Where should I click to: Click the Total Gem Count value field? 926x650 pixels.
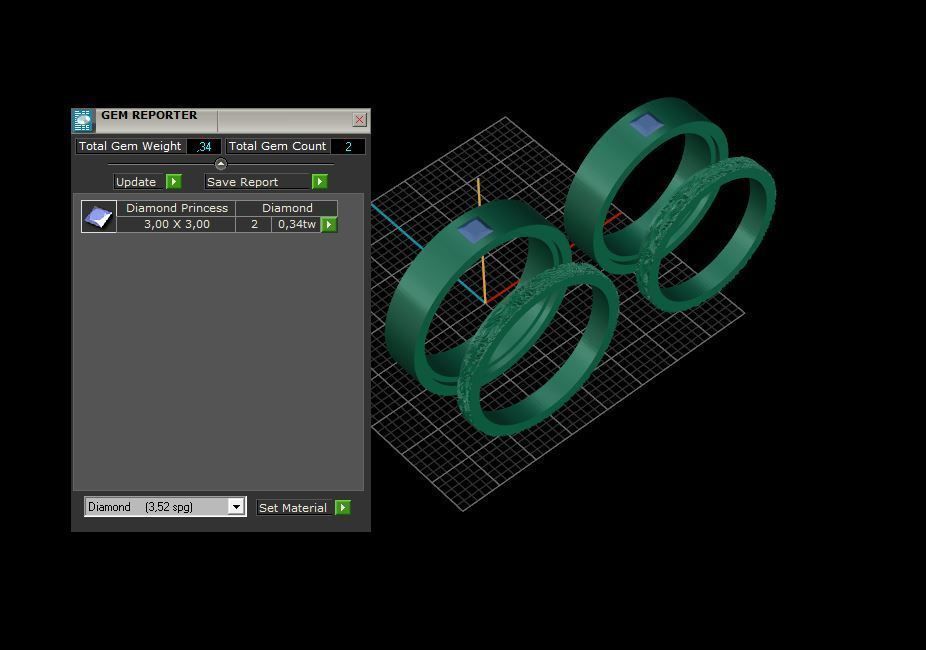(x=349, y=146)
